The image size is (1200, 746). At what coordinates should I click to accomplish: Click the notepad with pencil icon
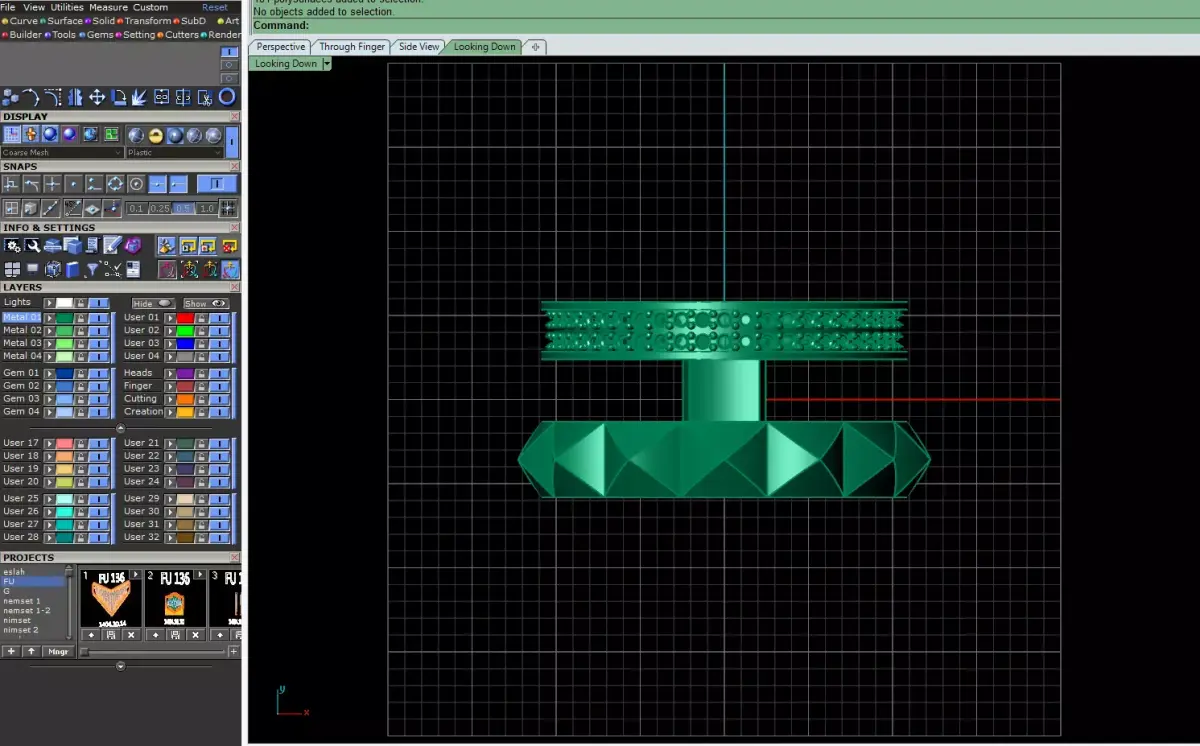tap(113, 244)
